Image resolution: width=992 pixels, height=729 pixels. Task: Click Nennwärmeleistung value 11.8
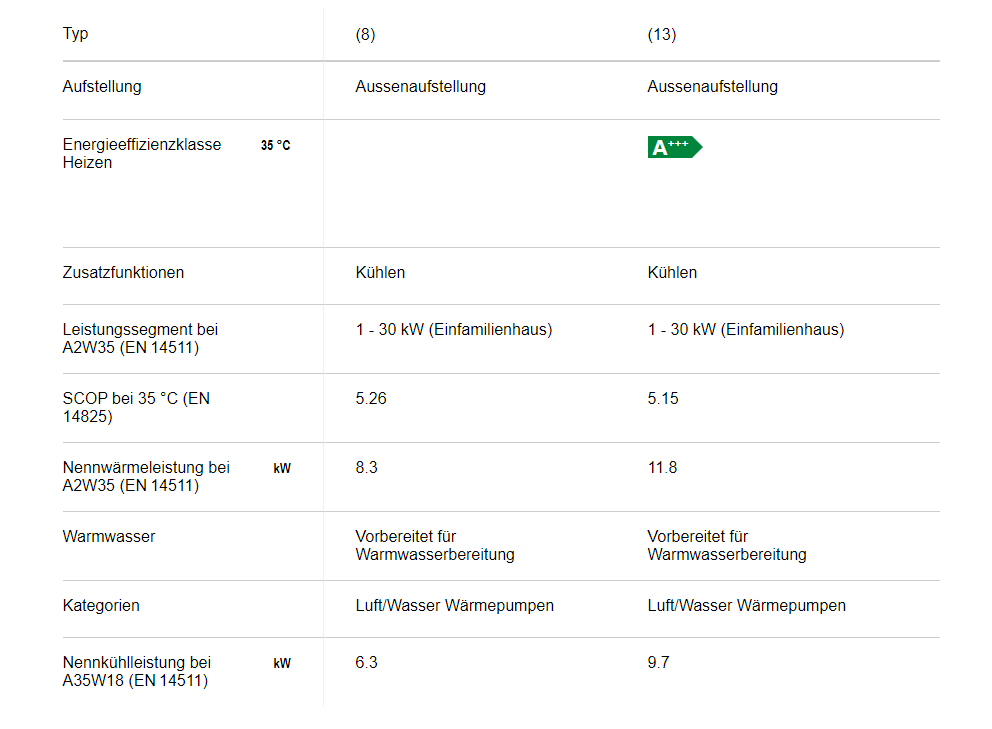click(x=662, y=467)
